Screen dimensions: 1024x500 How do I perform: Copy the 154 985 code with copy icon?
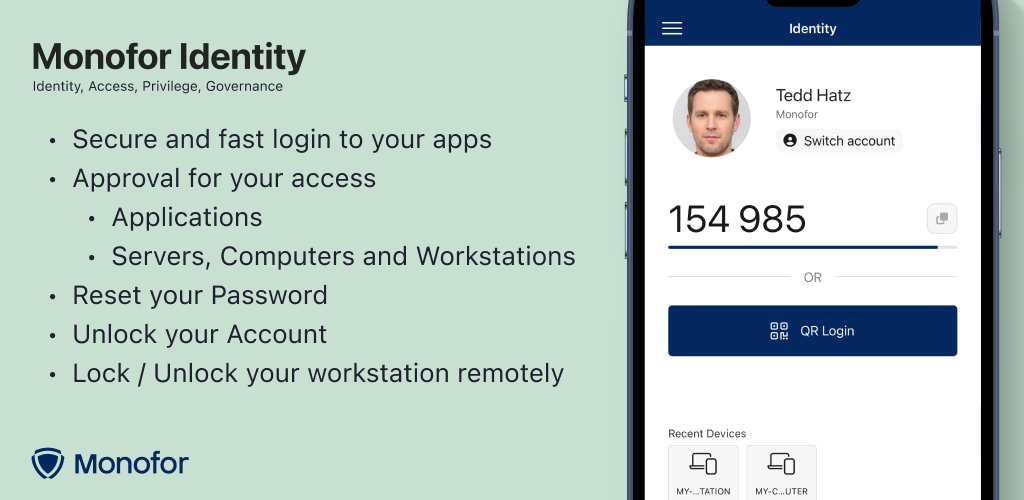pos(942,219)
